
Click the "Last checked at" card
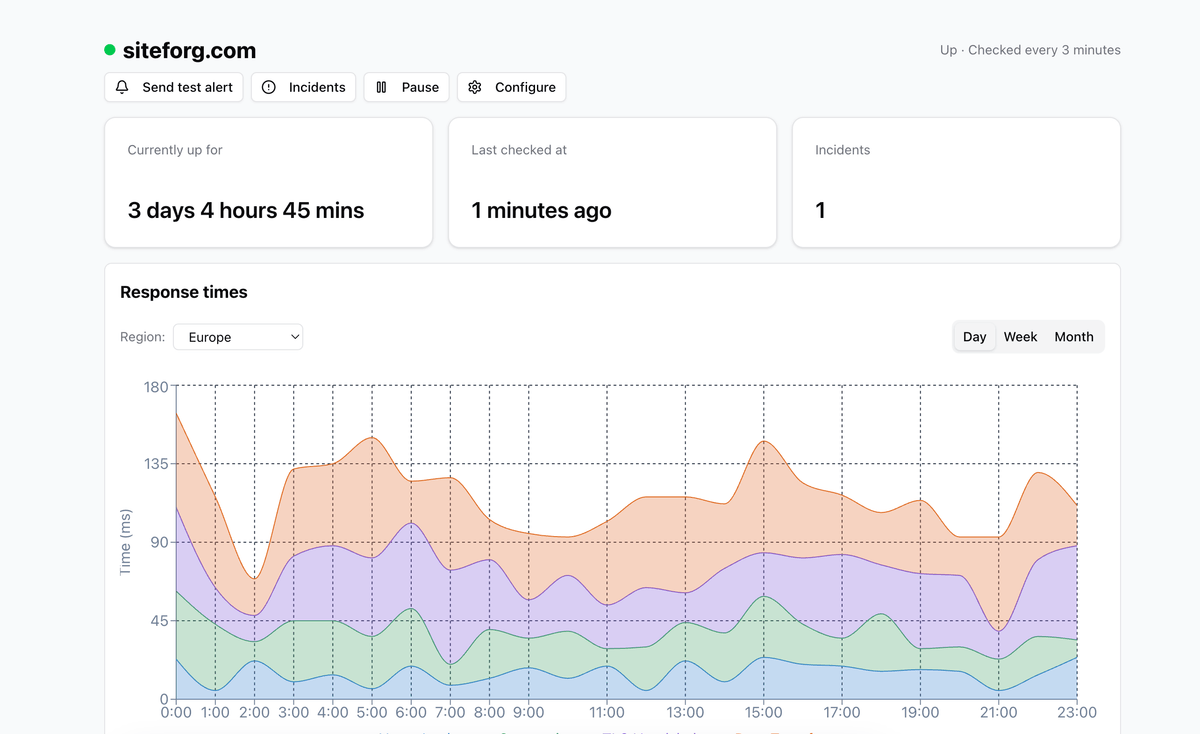(612, 182)
